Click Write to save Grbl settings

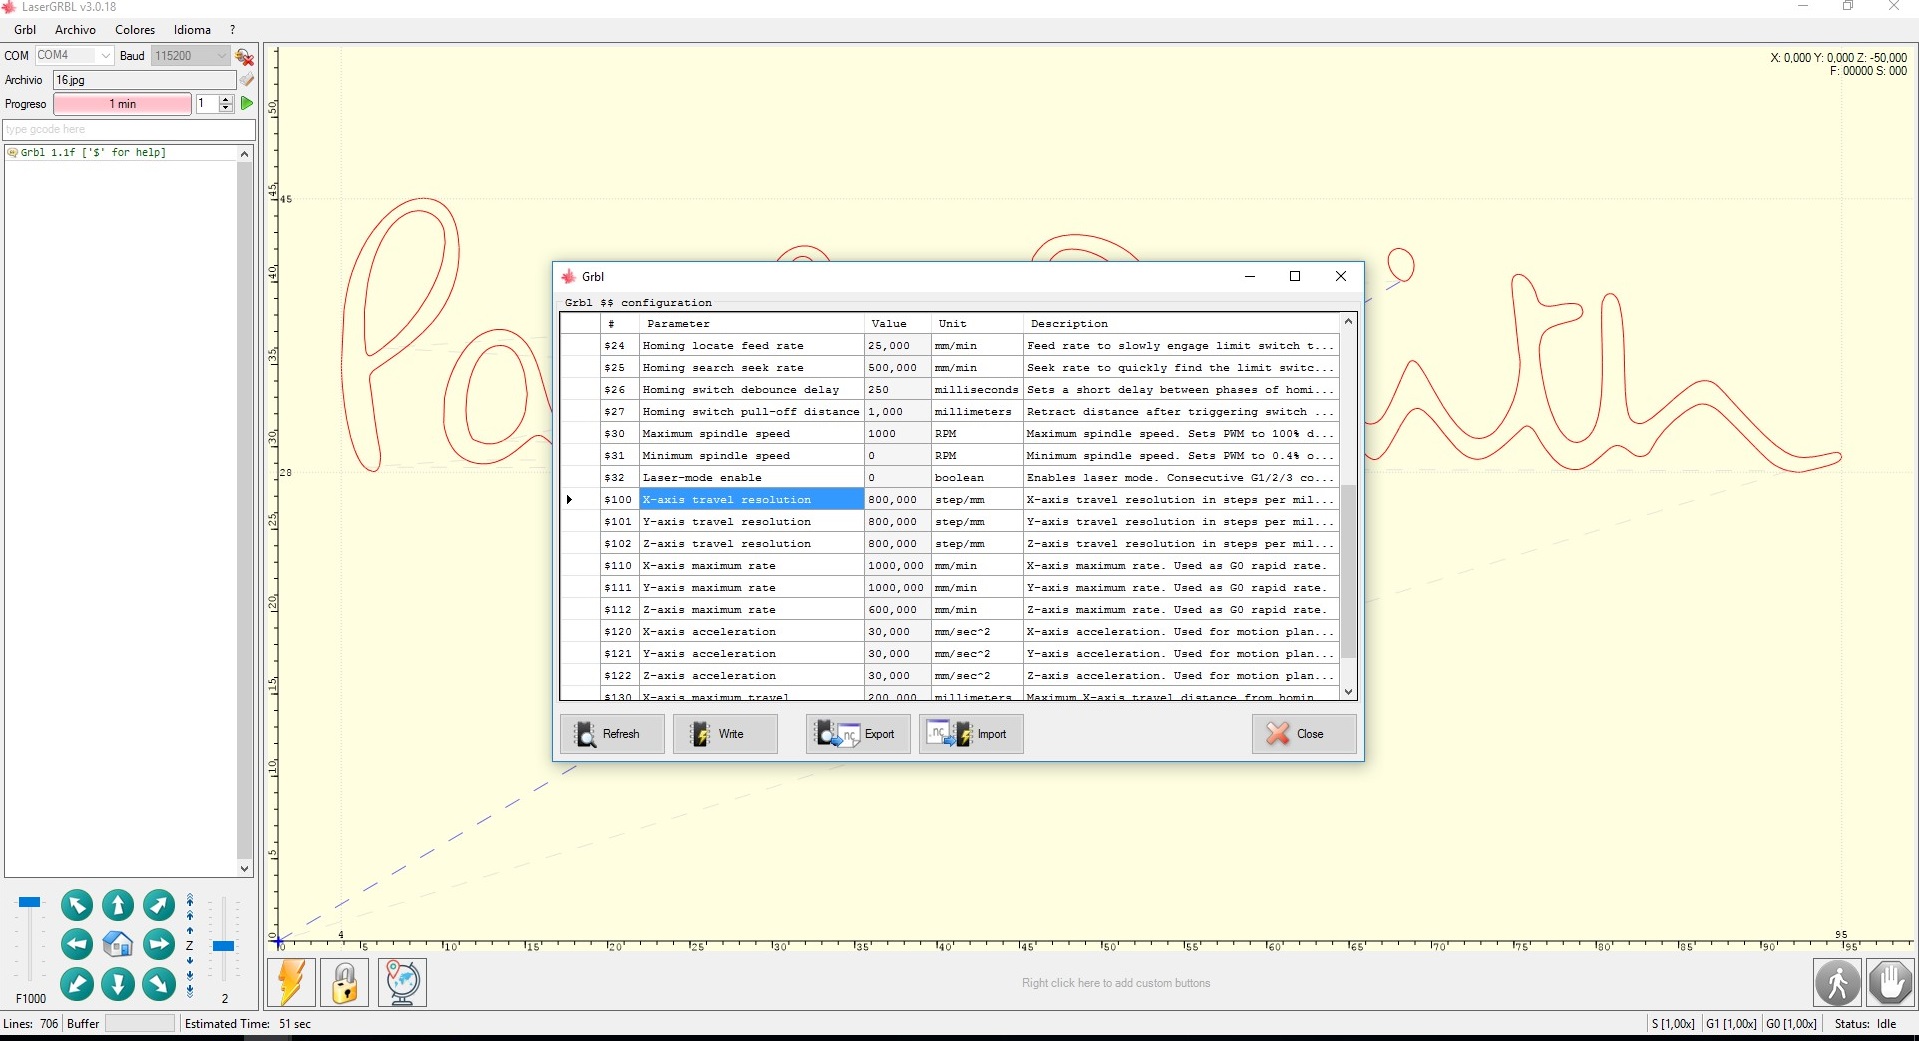[x=725, y=734]
